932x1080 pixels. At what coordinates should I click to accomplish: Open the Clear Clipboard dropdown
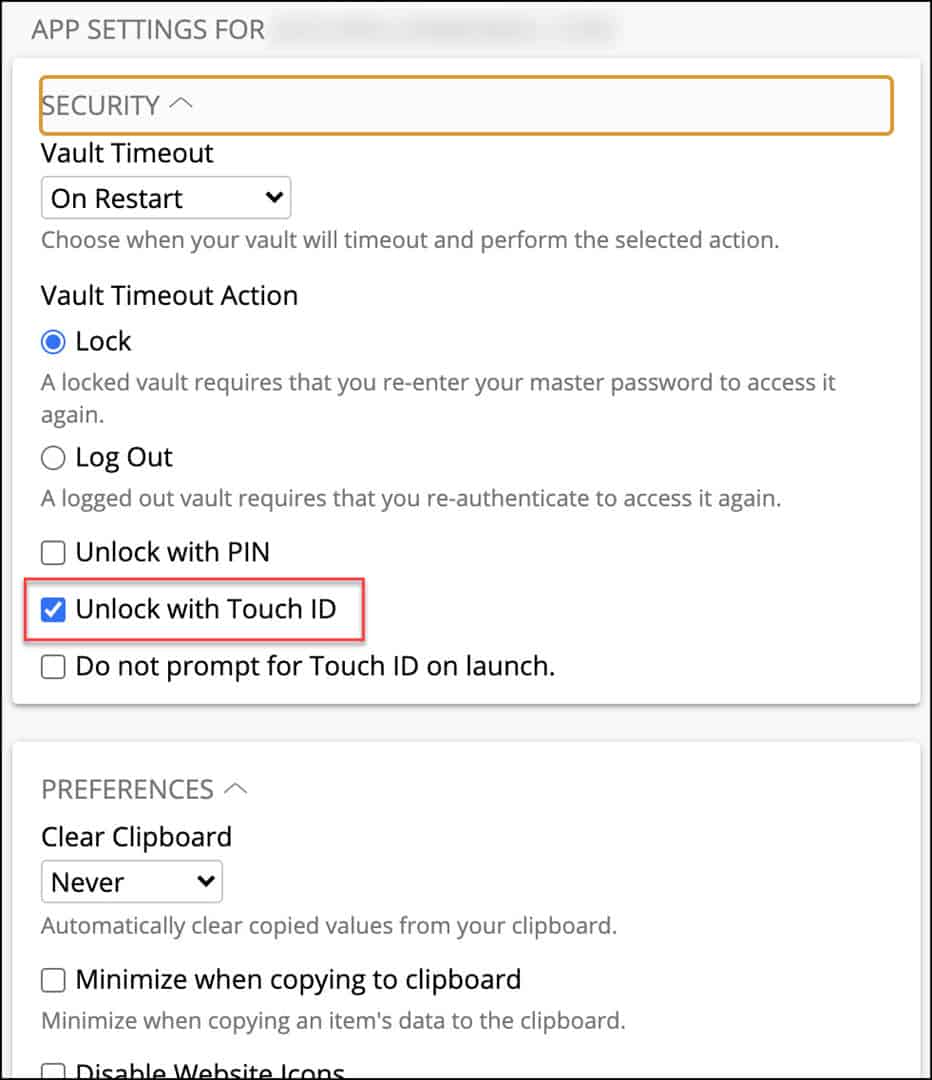click(x=131, y=882)
